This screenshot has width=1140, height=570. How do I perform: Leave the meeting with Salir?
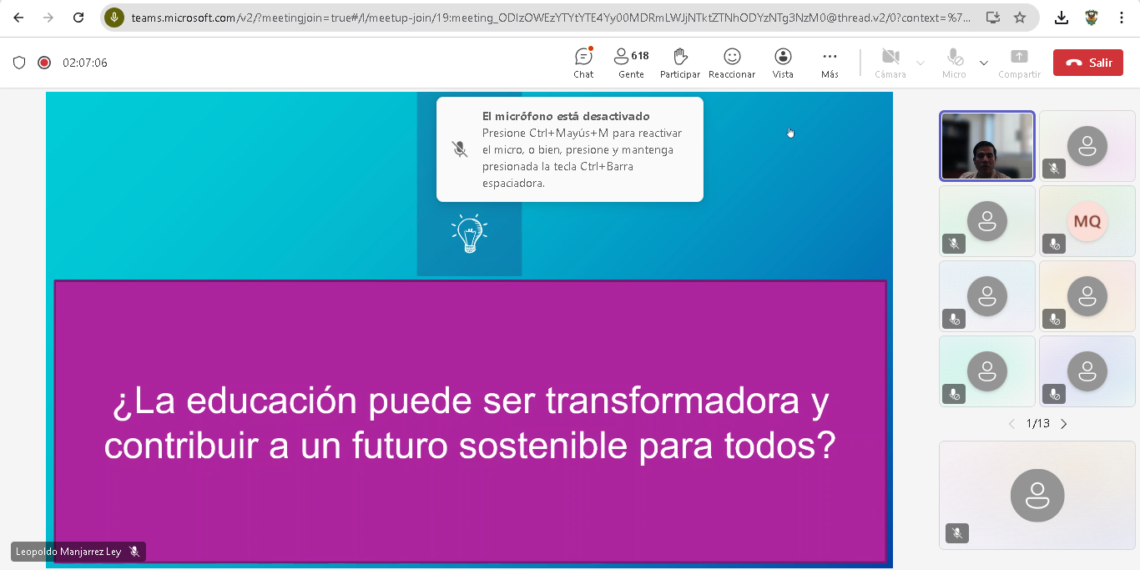coord(1088,63)
